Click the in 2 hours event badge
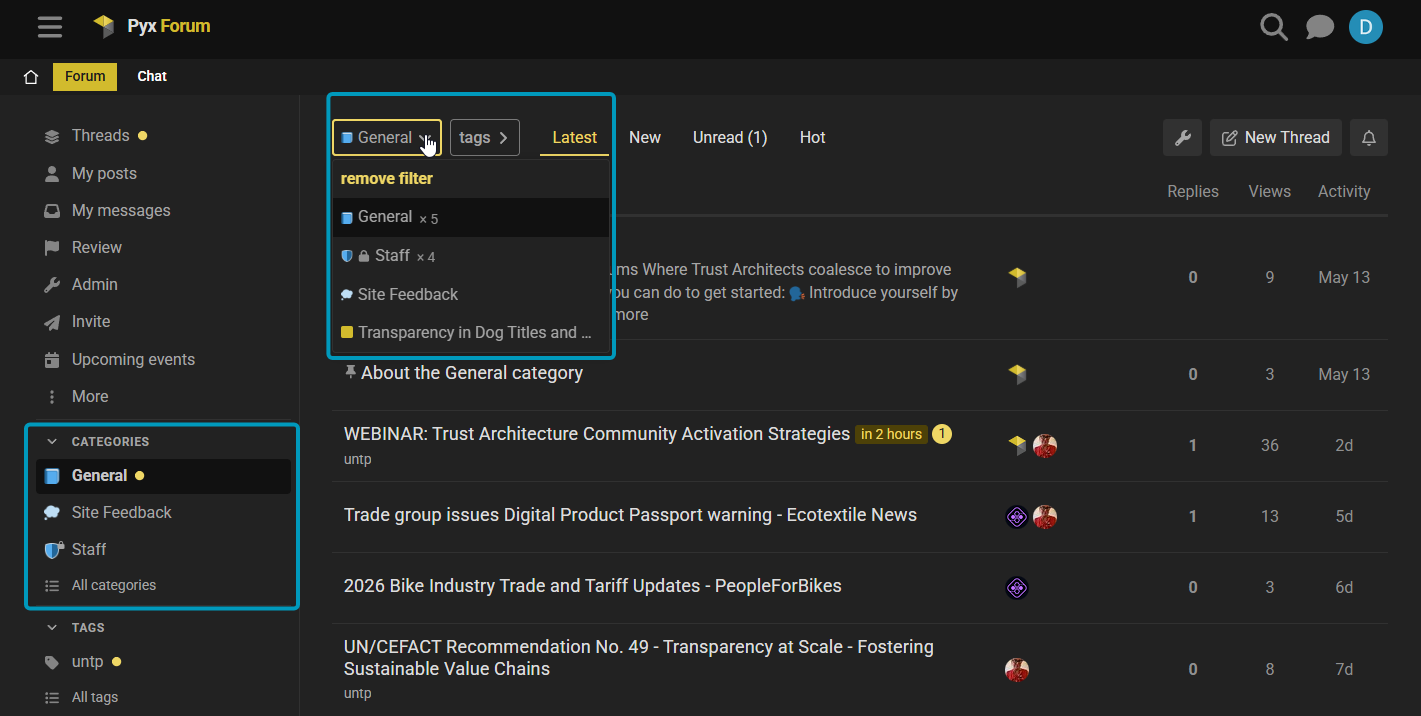Image resolution: width=1421 pixels, height=716 pixels. point(891,434)
